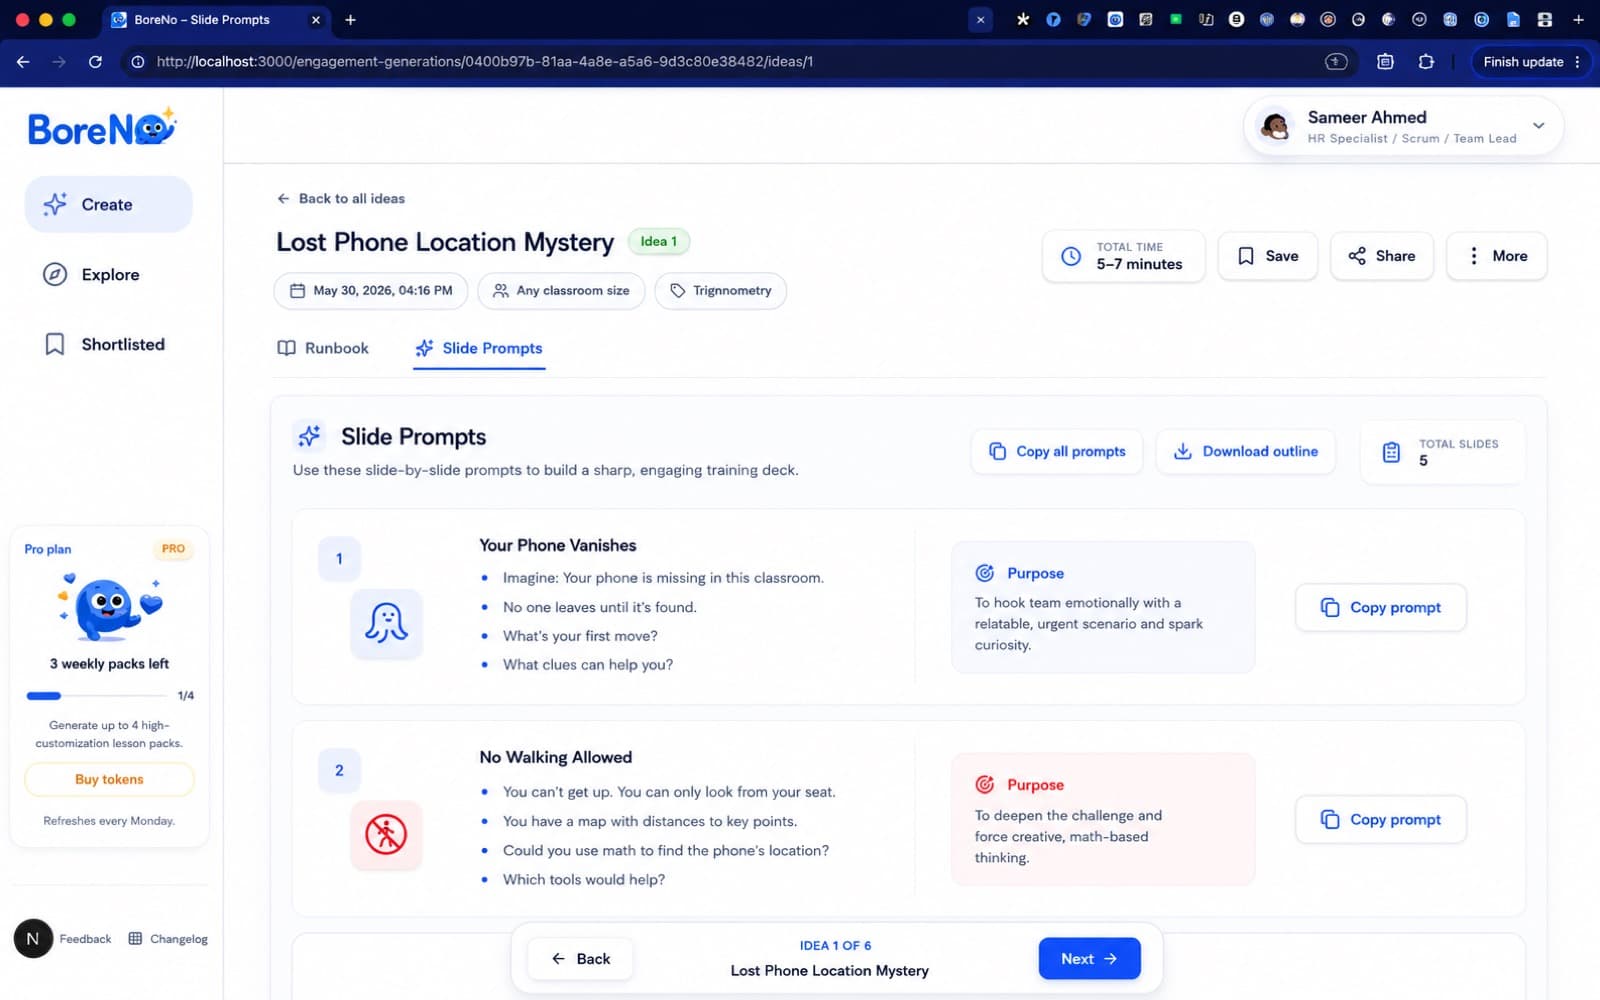This screenshot has width=1600, height=1000.
Task: Click the sparkle icon beside Slide Prompts heading
Action: (x=309, y=436)
